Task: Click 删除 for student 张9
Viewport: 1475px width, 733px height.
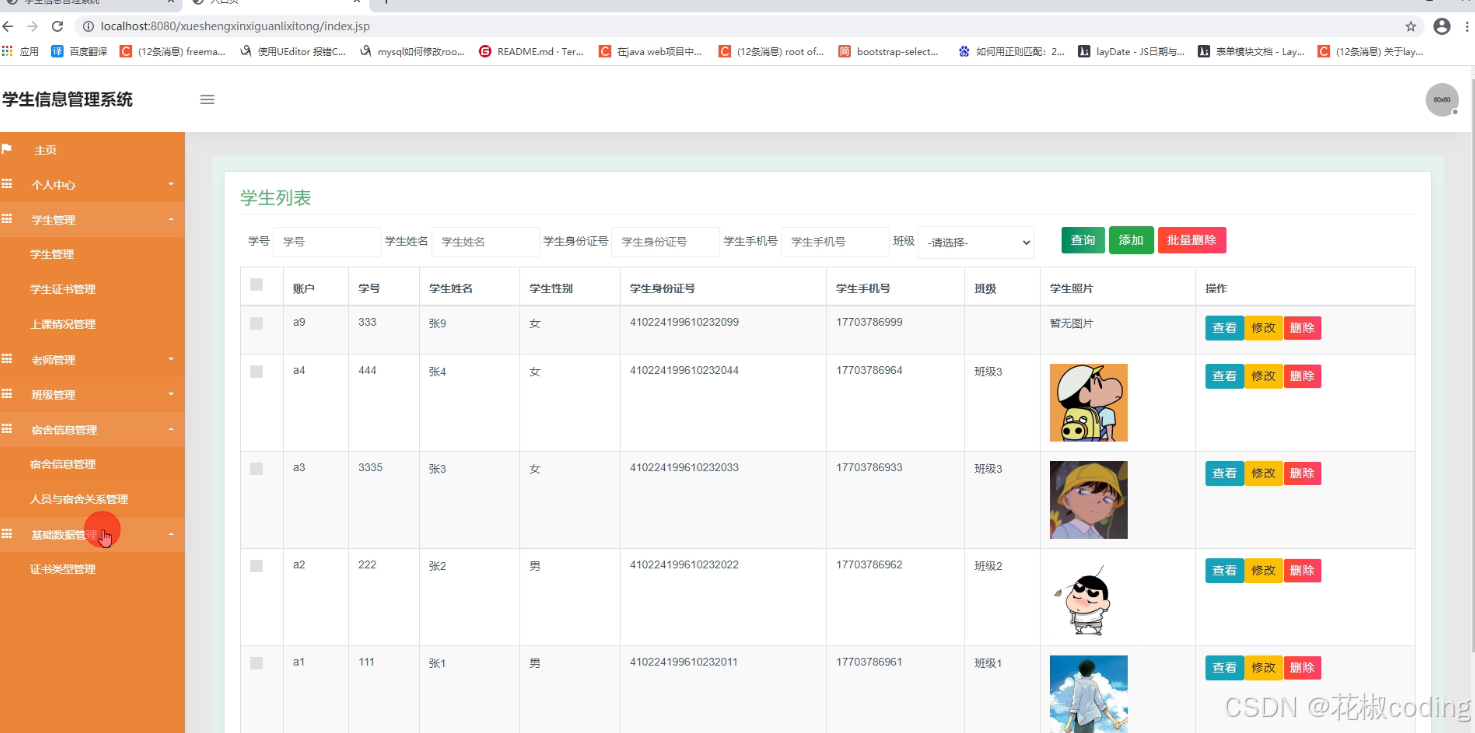Action: pos(1302,328)
